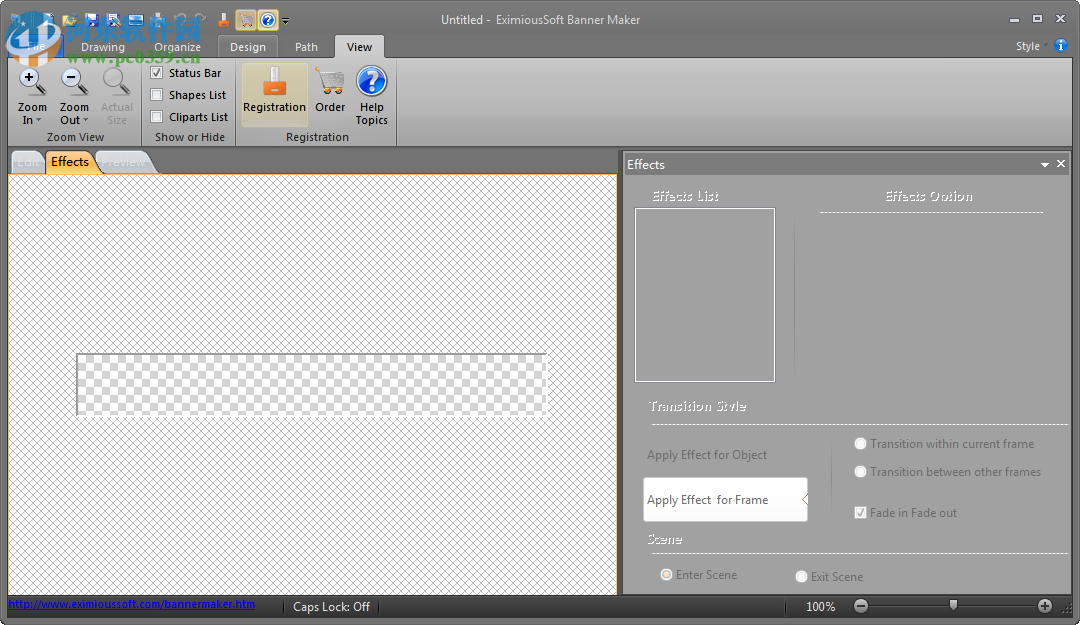1080x625 pixels.
Task: Uncheck the Status Bar checkbox
Action: (x=156, y=72)
